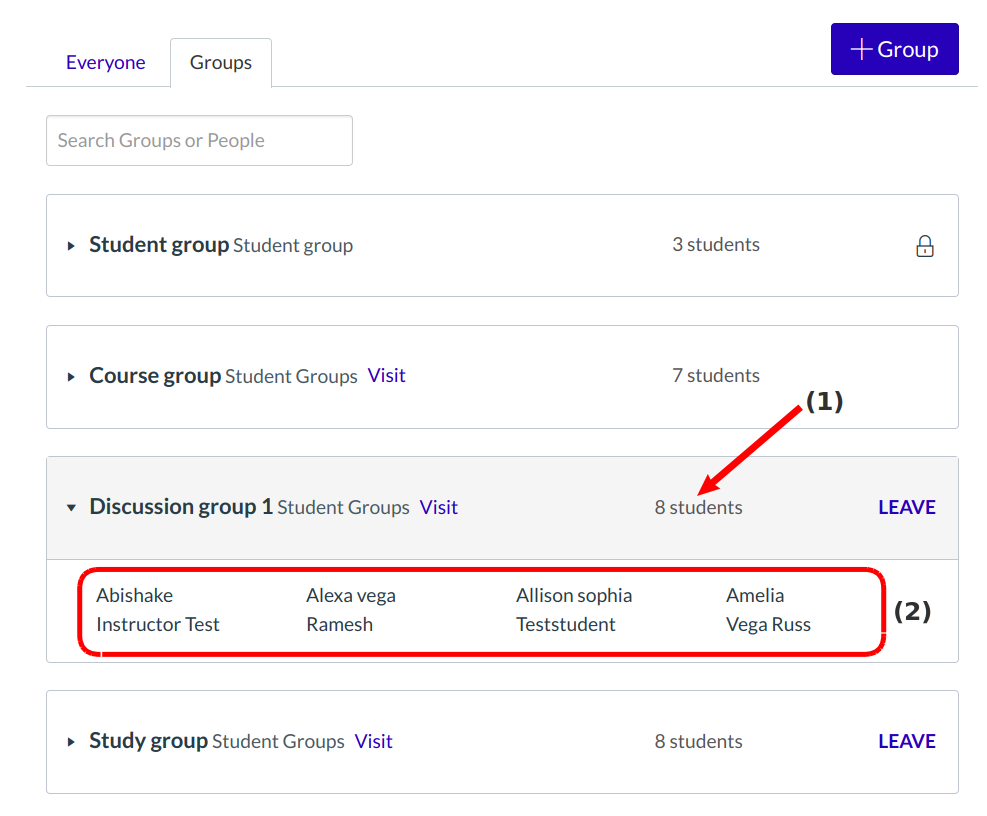The width and height of the screenshot is (987, 816).
Task: Focus the Search Groups or People field
Action: coord(199,140)
